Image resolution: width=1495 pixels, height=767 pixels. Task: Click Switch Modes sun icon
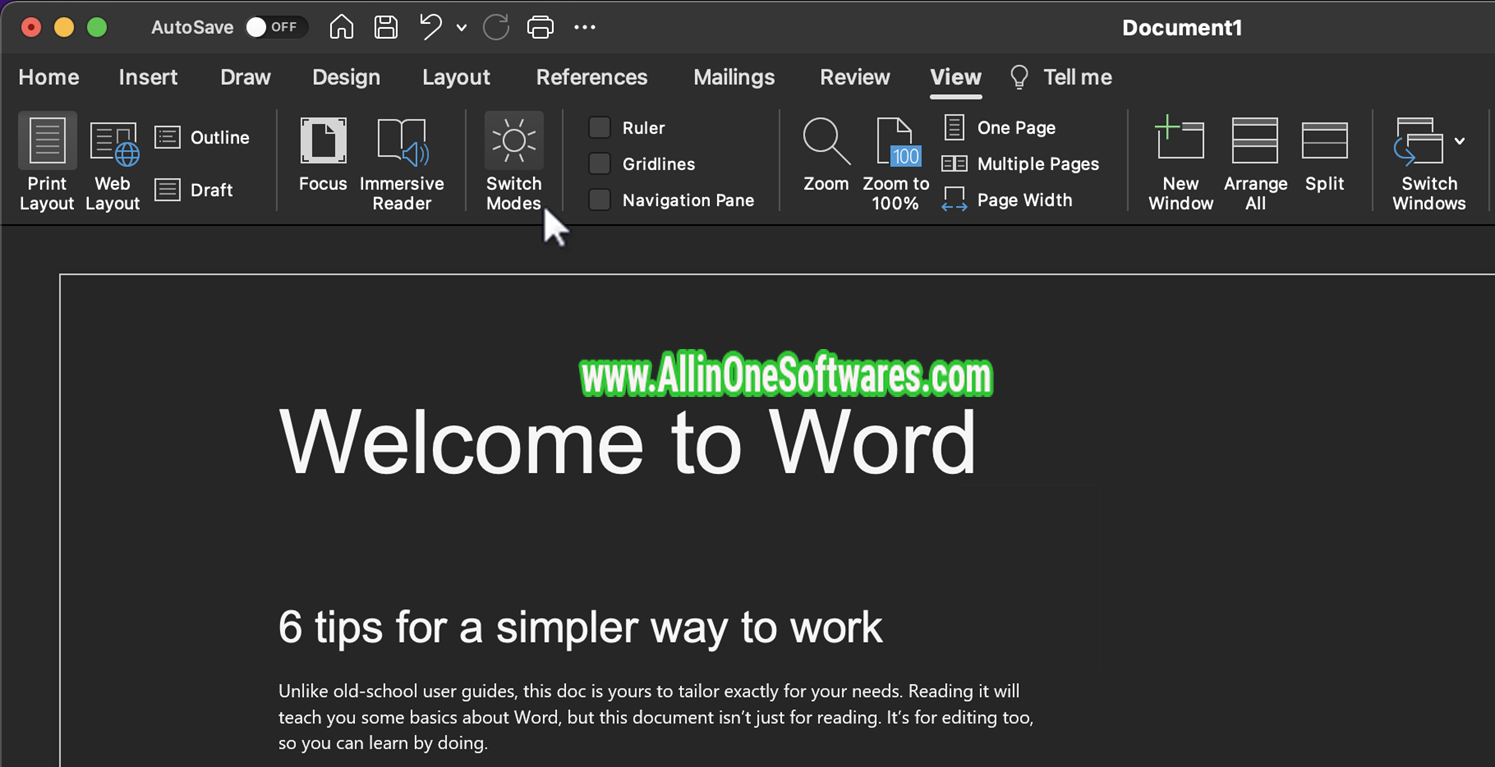514,142
